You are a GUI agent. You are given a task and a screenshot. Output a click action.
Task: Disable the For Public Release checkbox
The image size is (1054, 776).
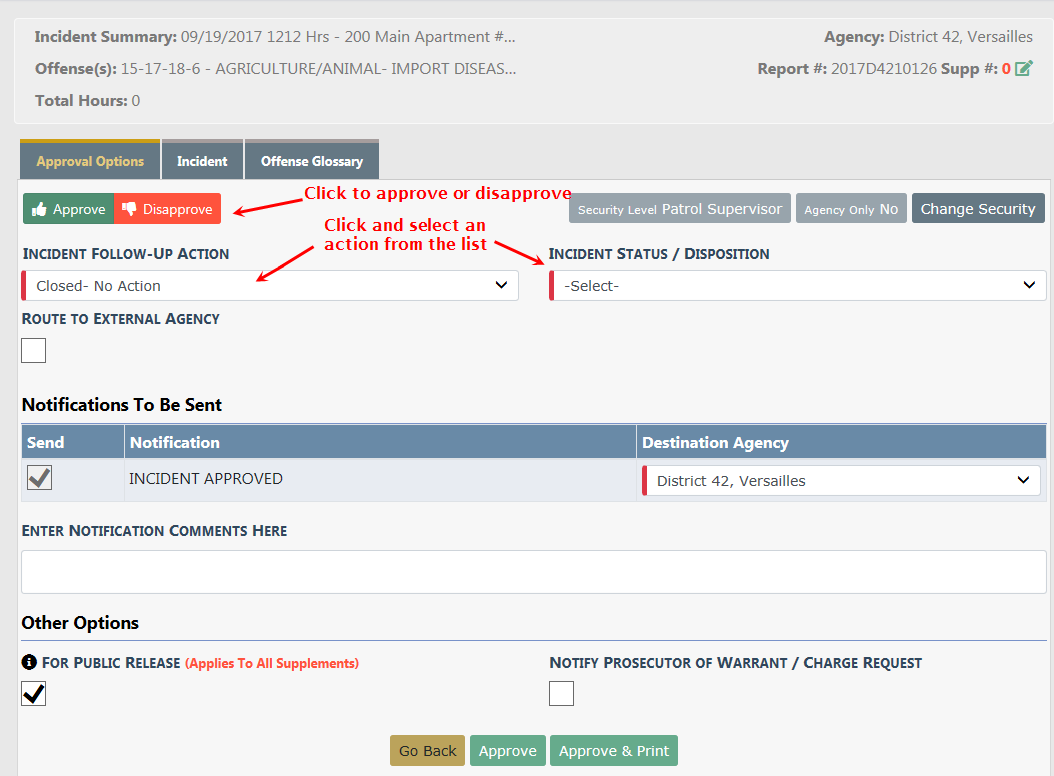[34, 693]
